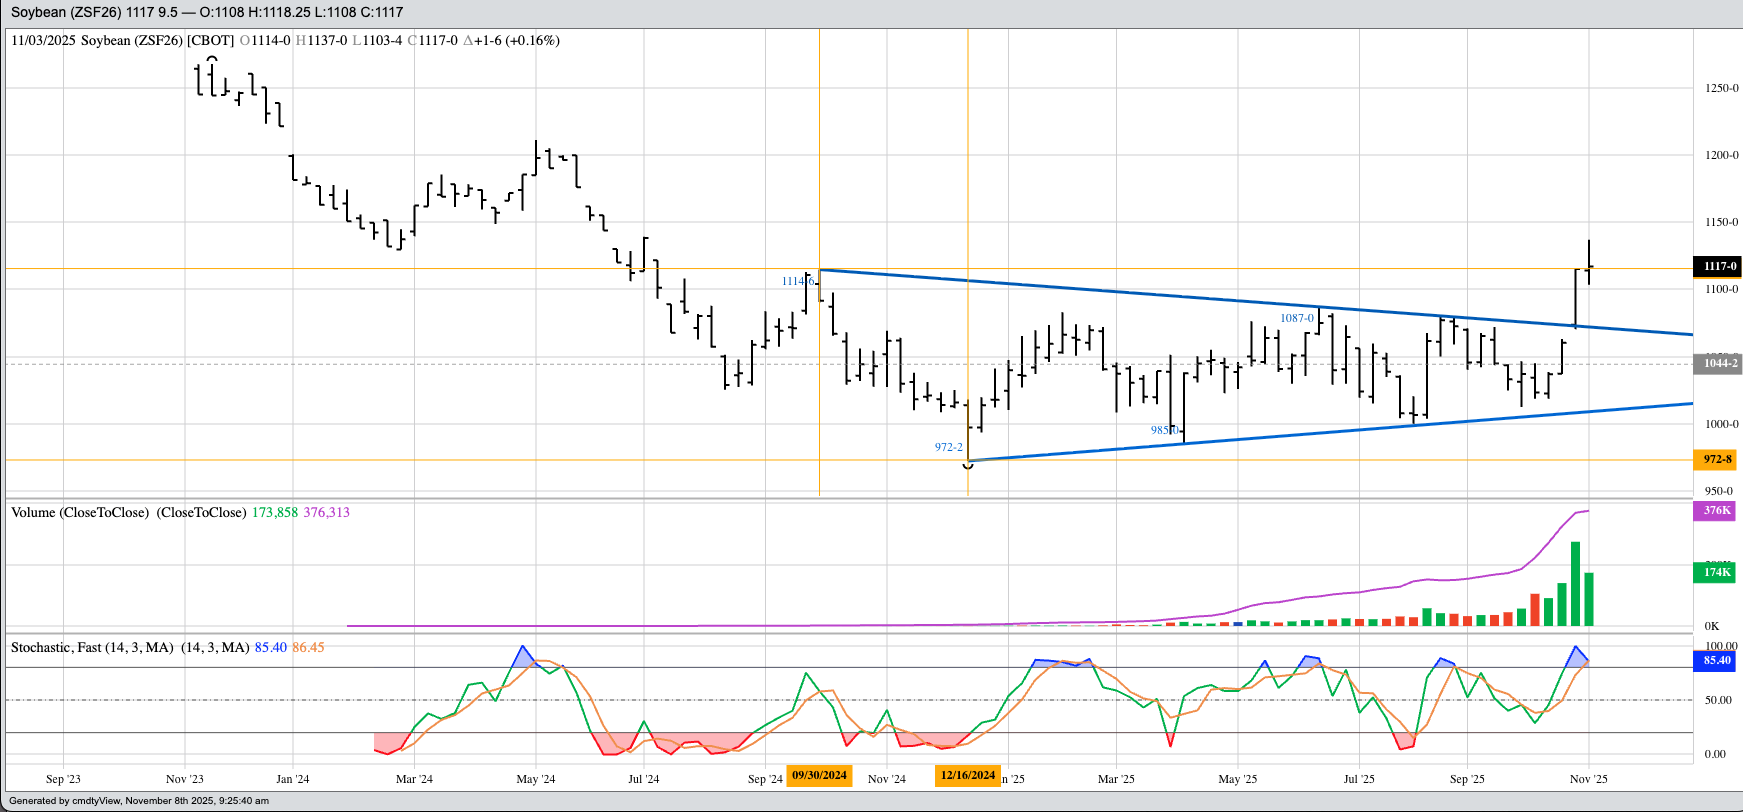The image size is (1743, 812).
Task: Select the 09/30/2024 date marker
Action: (x=819, y=775)
